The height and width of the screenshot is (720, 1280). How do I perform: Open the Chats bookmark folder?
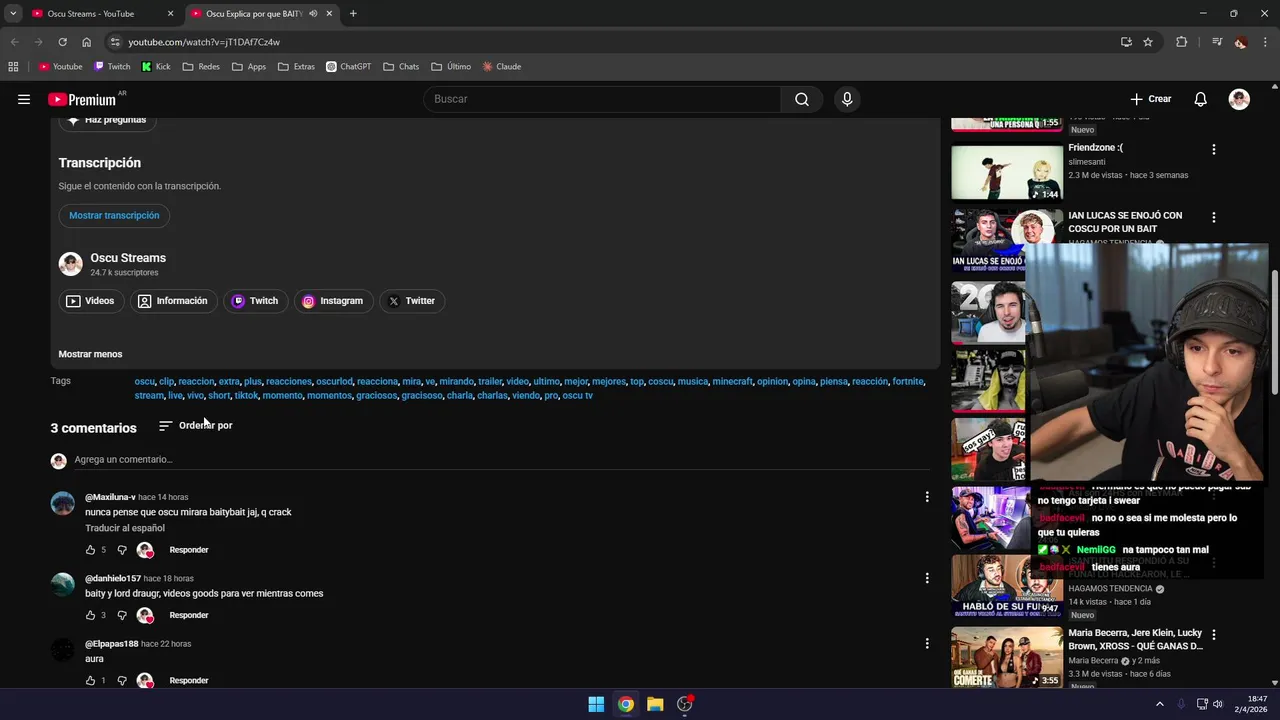[401, 67]
